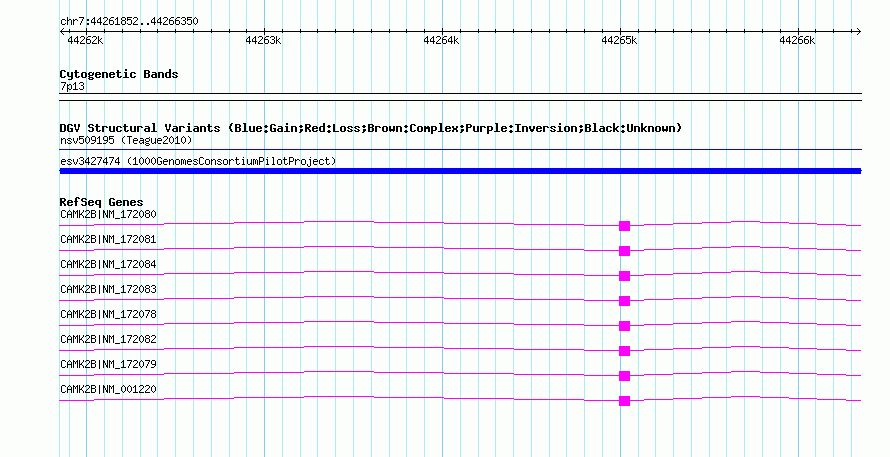Select transcript CAMK2B|NM_172081 label
This screenshot has height=457, width=890.
tap(108, 240)
